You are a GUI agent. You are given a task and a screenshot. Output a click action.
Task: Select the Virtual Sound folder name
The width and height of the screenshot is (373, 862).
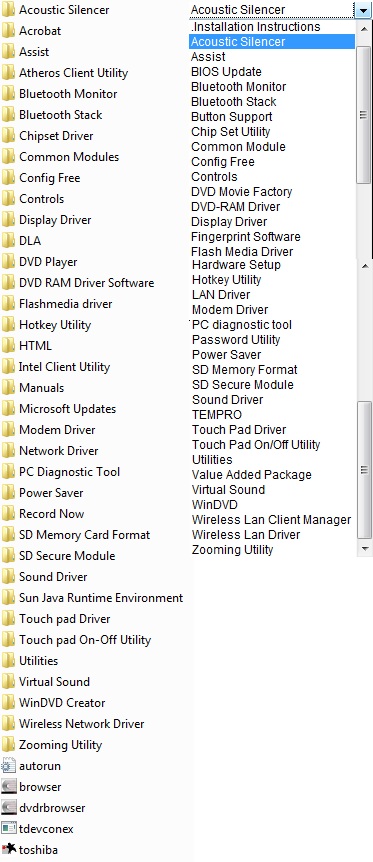click(54, 682)
